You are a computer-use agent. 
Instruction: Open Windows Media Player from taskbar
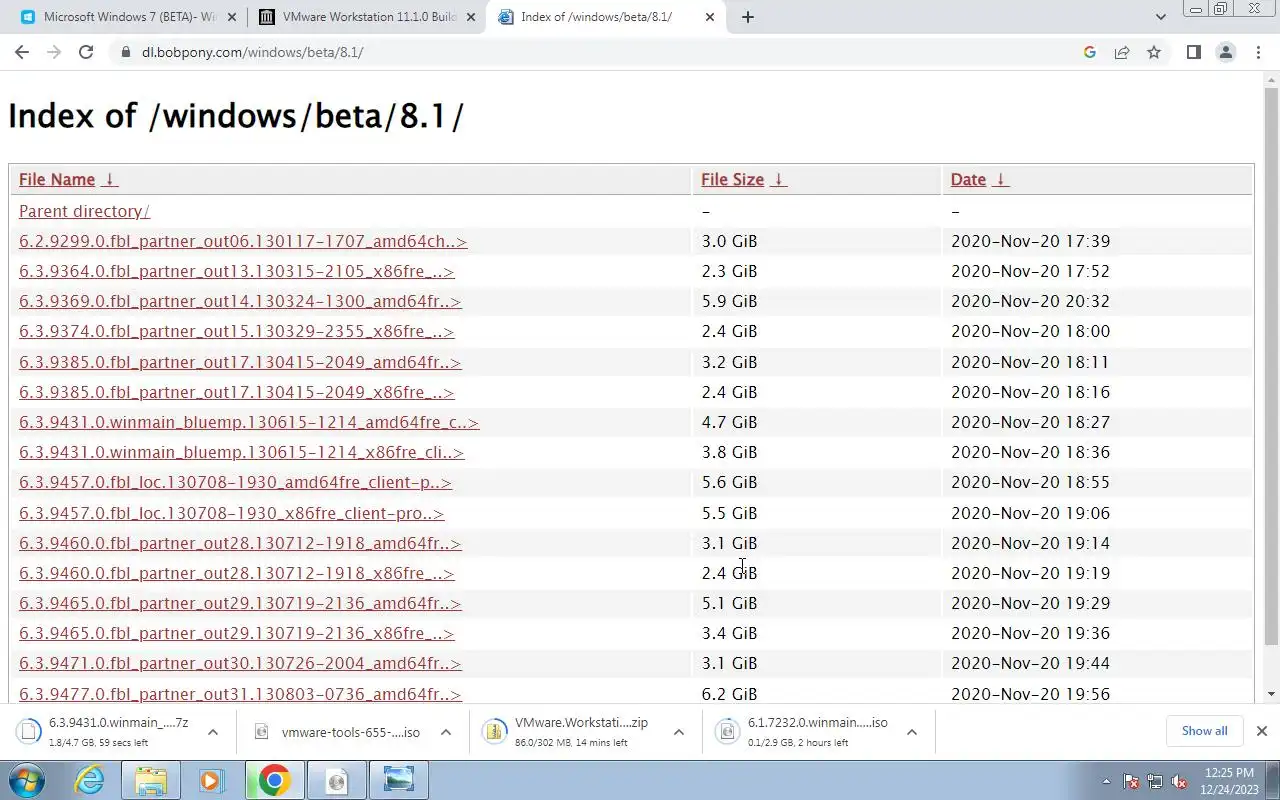click(x=211, y=780)
